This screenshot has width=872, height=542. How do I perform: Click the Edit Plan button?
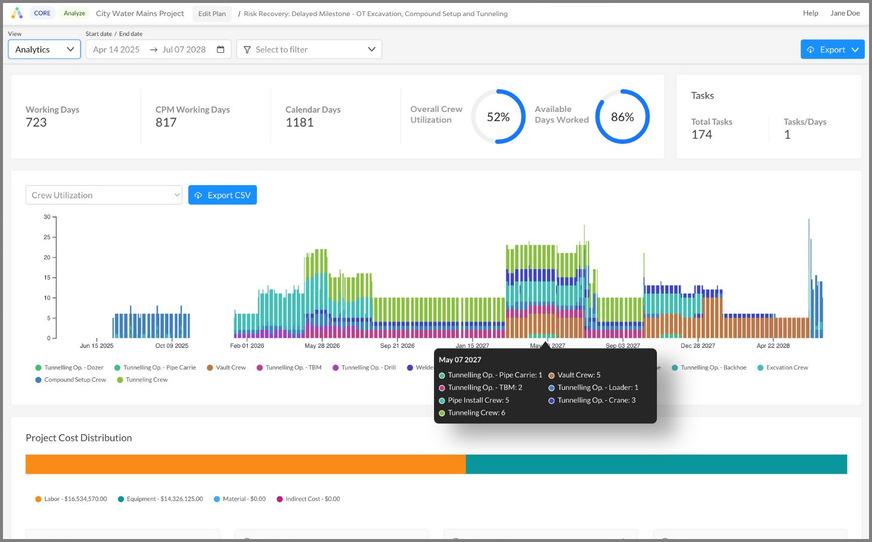212,13
